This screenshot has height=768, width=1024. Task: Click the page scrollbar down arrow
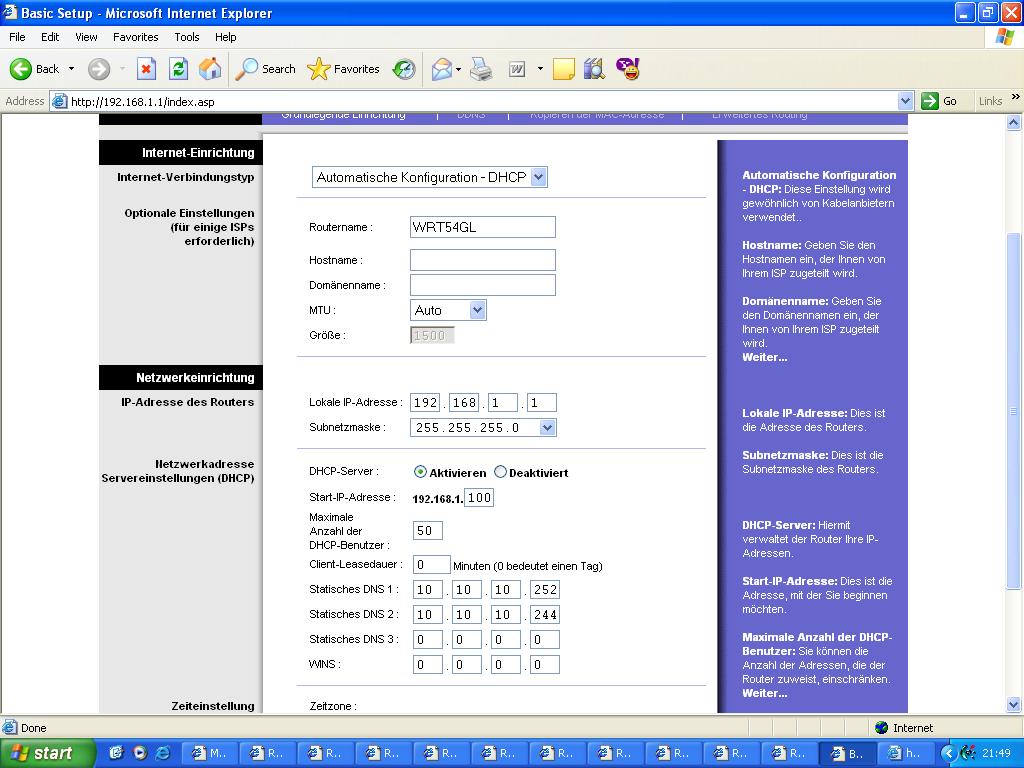pos(1013,705)
